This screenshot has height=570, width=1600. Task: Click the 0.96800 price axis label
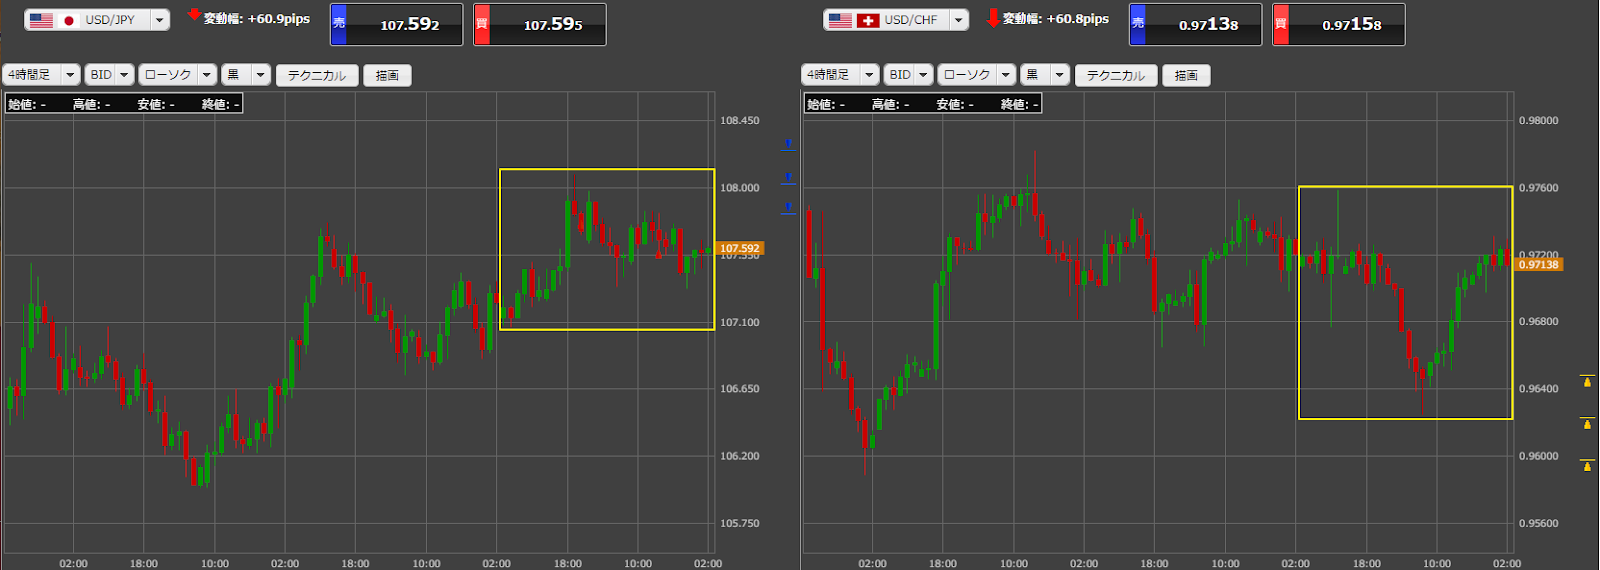[1539, 322]
